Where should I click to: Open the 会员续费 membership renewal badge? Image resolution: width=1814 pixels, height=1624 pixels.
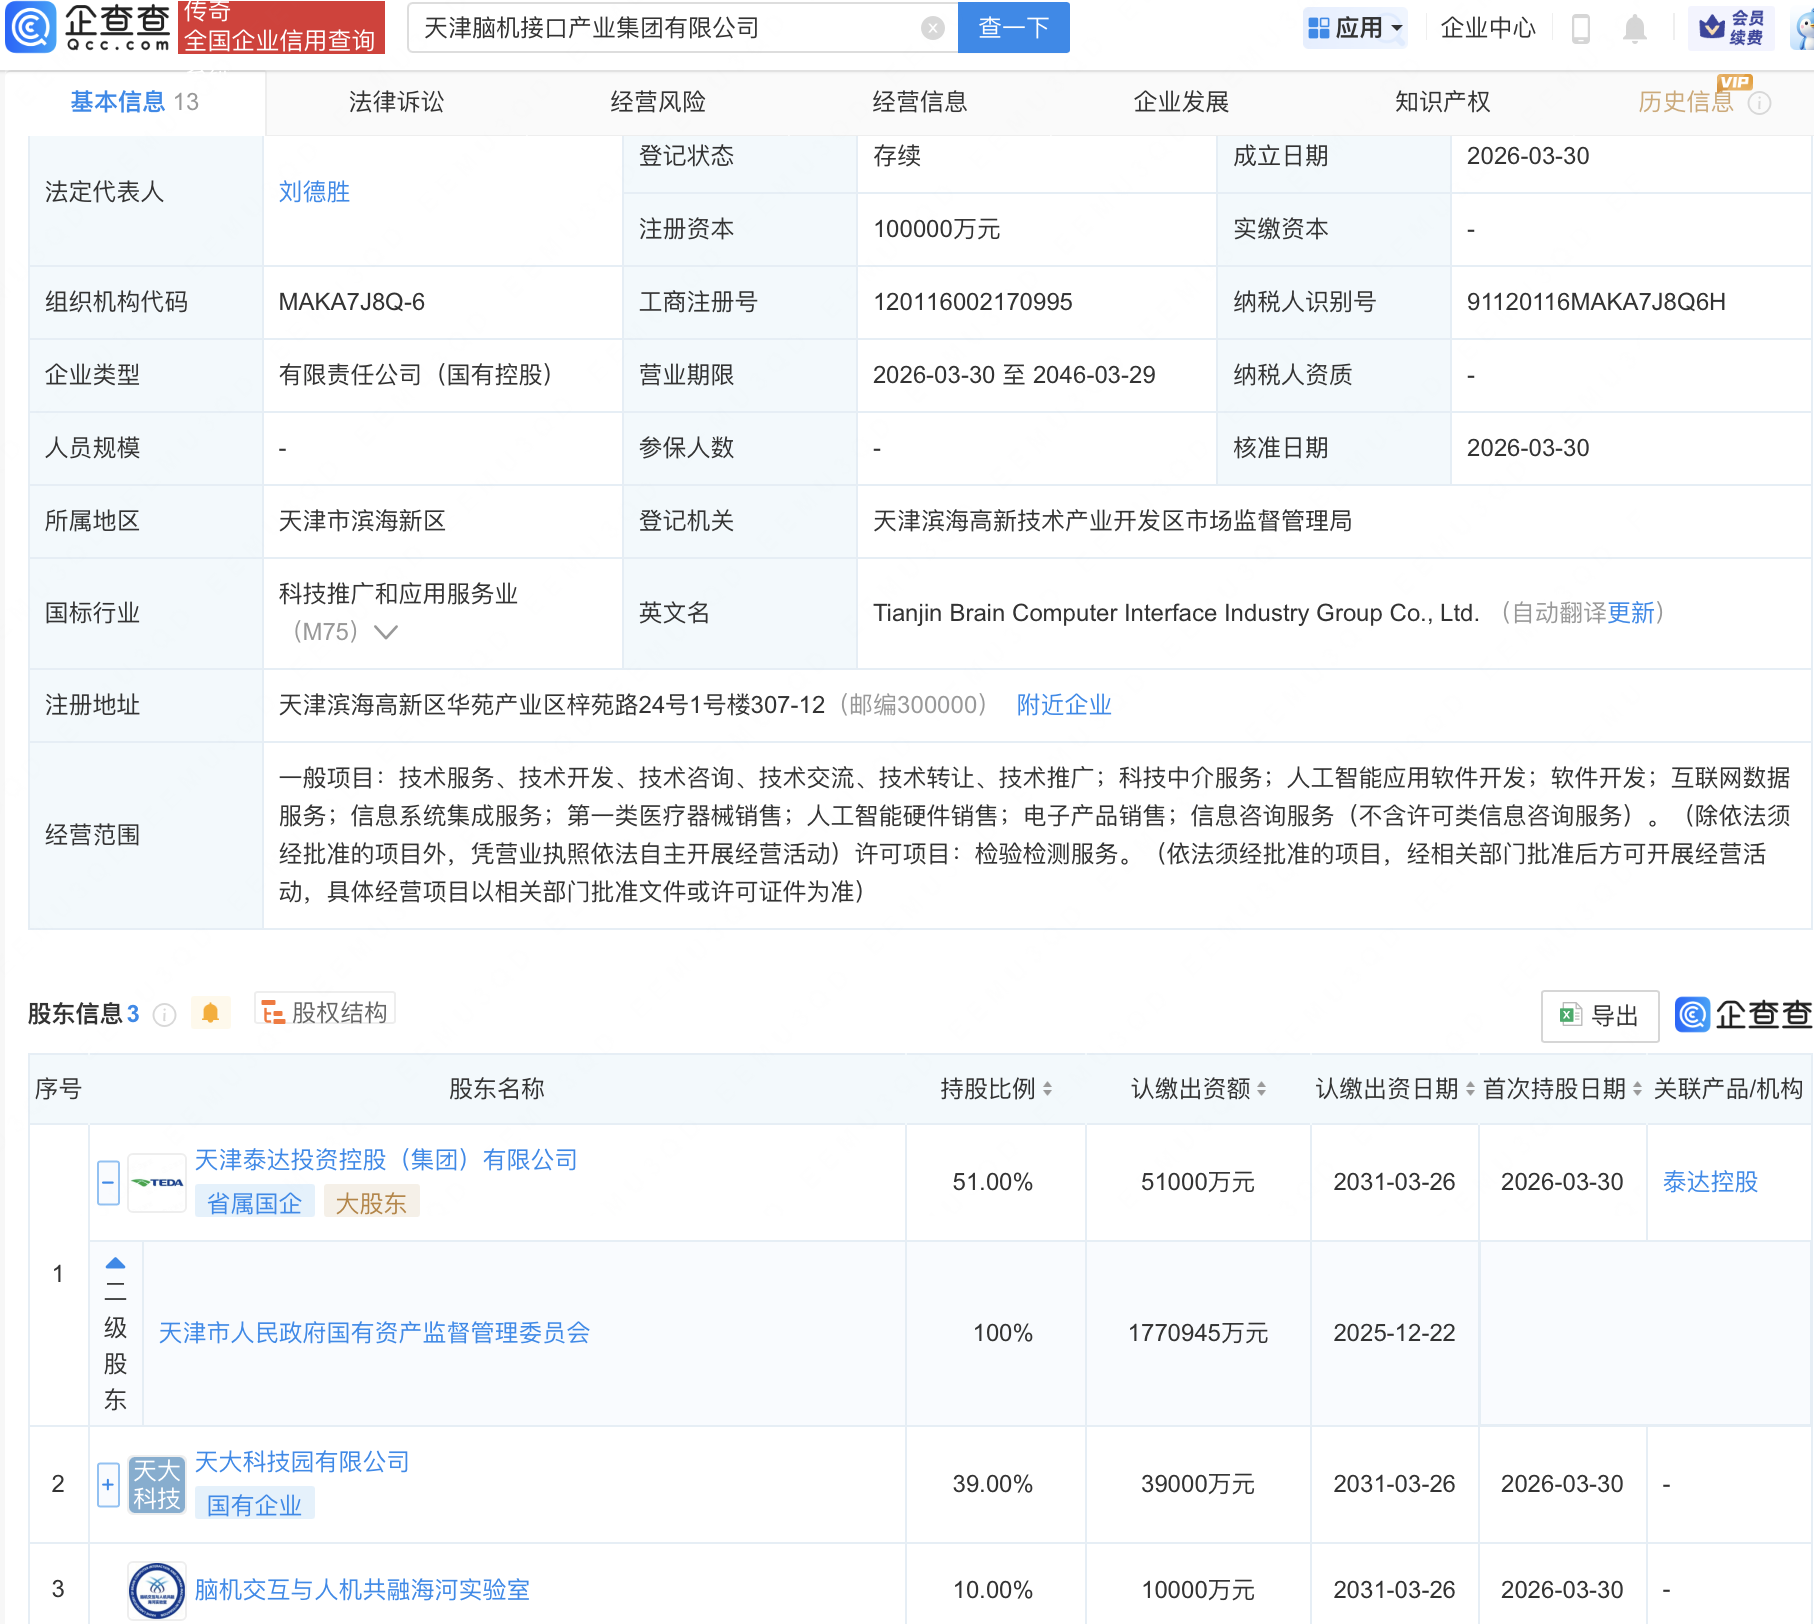[1732, 27]
